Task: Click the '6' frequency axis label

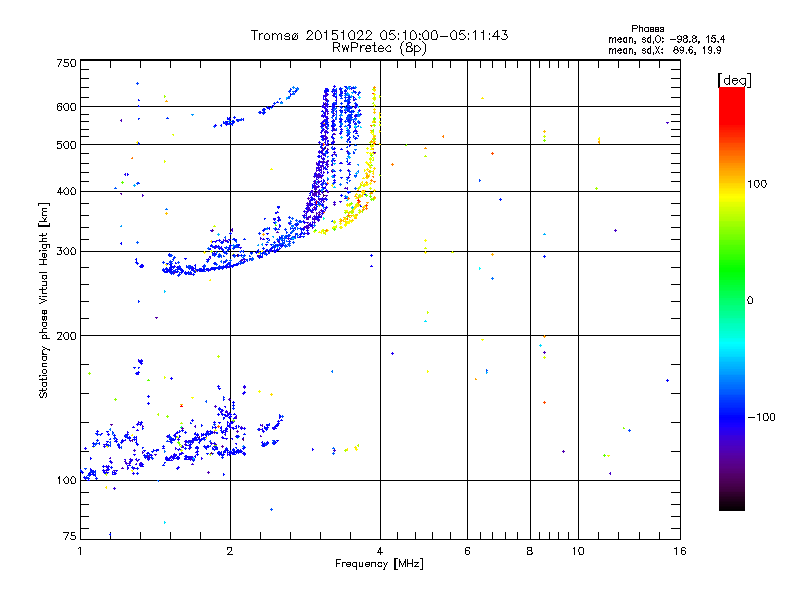Action: pos(467,551)
